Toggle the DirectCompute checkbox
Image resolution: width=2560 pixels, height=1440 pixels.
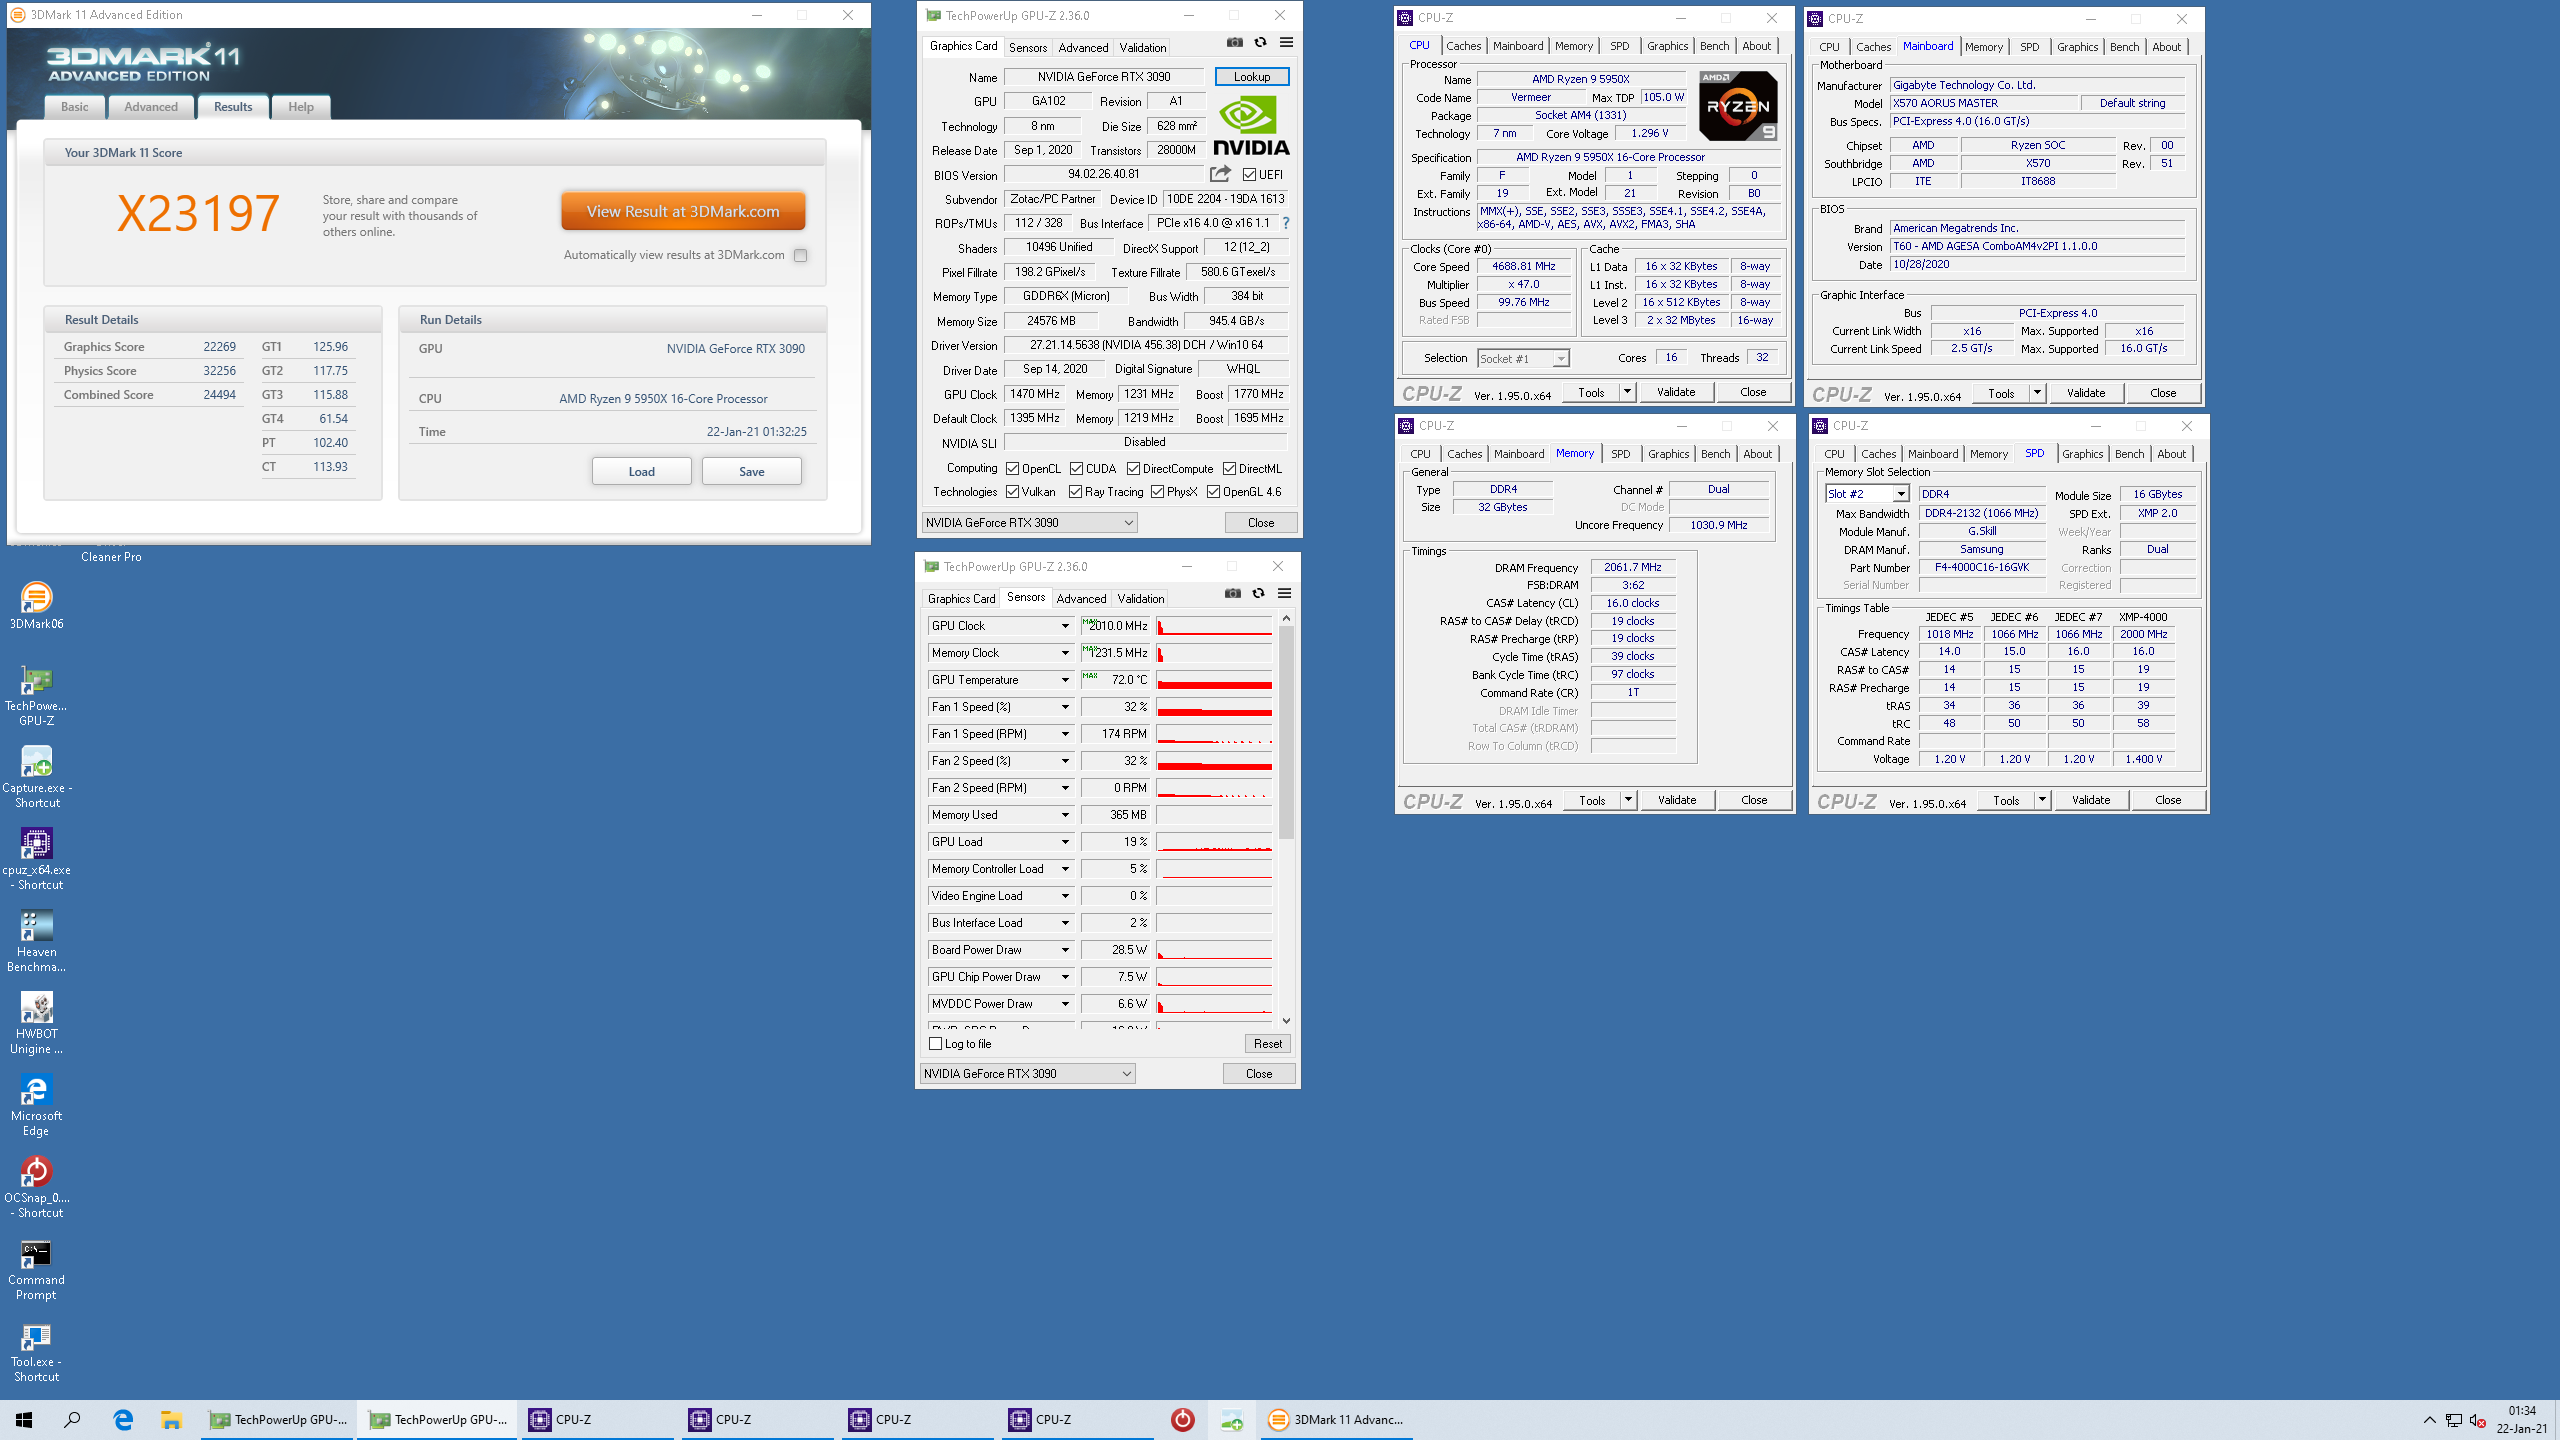1133,469
